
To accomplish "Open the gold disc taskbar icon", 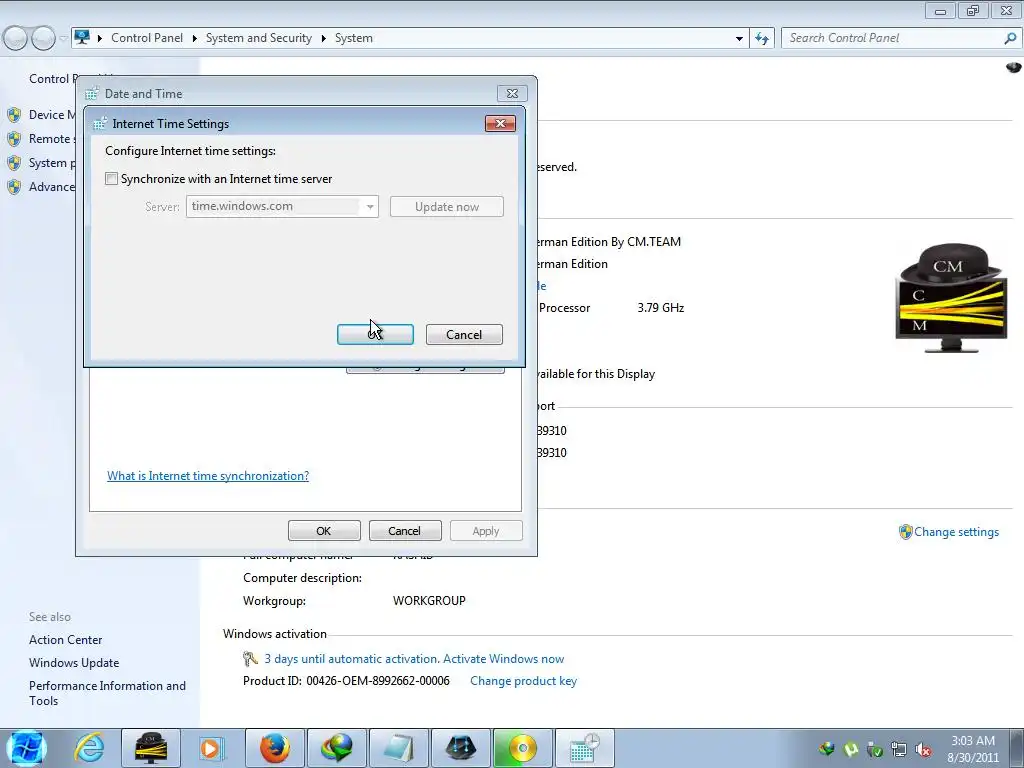I will (x=522, y=748).
